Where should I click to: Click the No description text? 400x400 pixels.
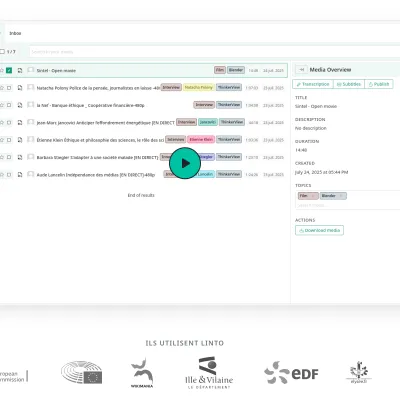tap(311, 128)
